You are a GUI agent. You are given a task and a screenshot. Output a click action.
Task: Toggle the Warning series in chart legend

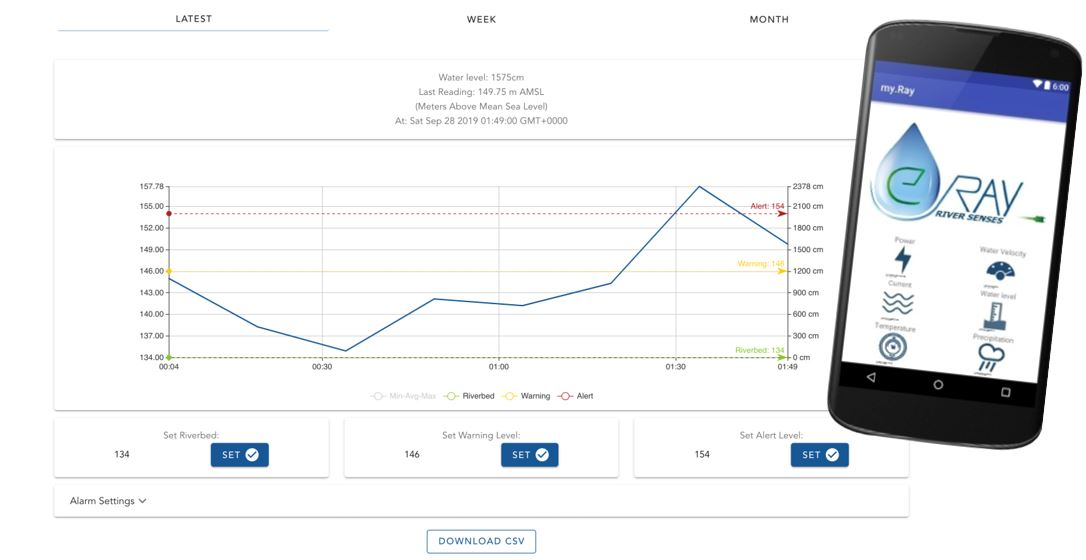click(526, 396)
